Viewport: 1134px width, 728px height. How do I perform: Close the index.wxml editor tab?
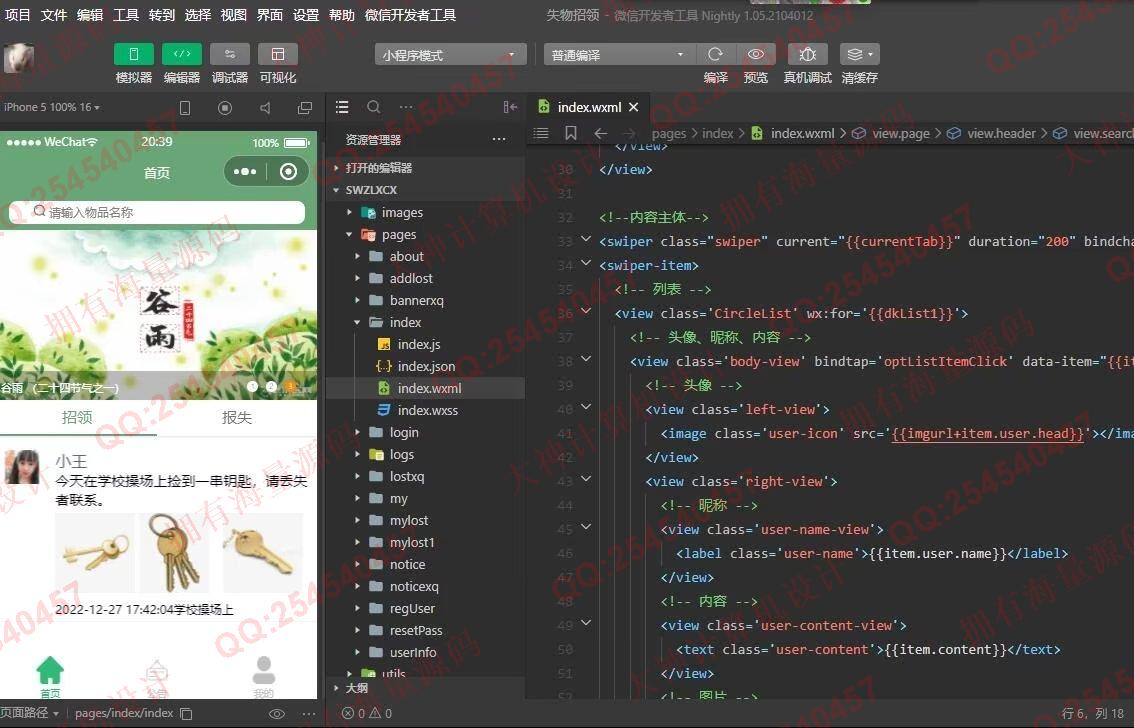(x=634, y=107)
